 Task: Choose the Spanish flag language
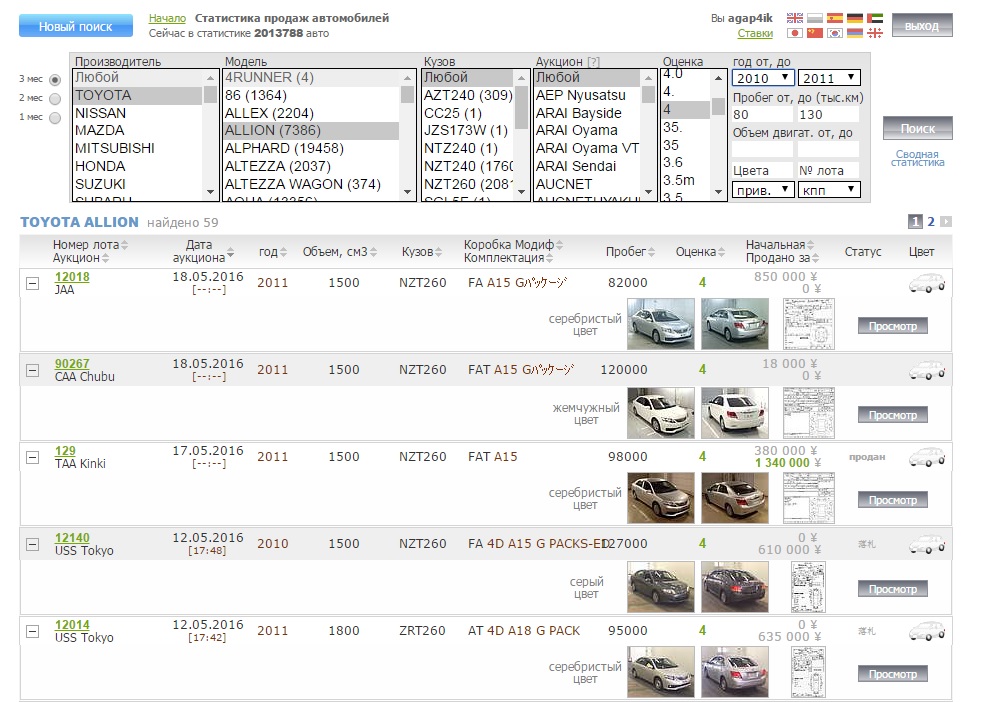click(x=834, y=18)
